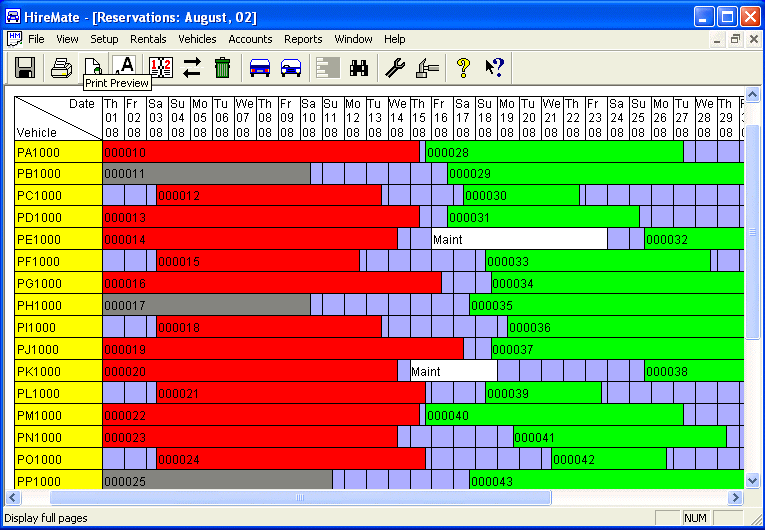This screenshot has width=765, height=530.
Task: Open Print Preview from the toolbar
Action: click(92, 67)
